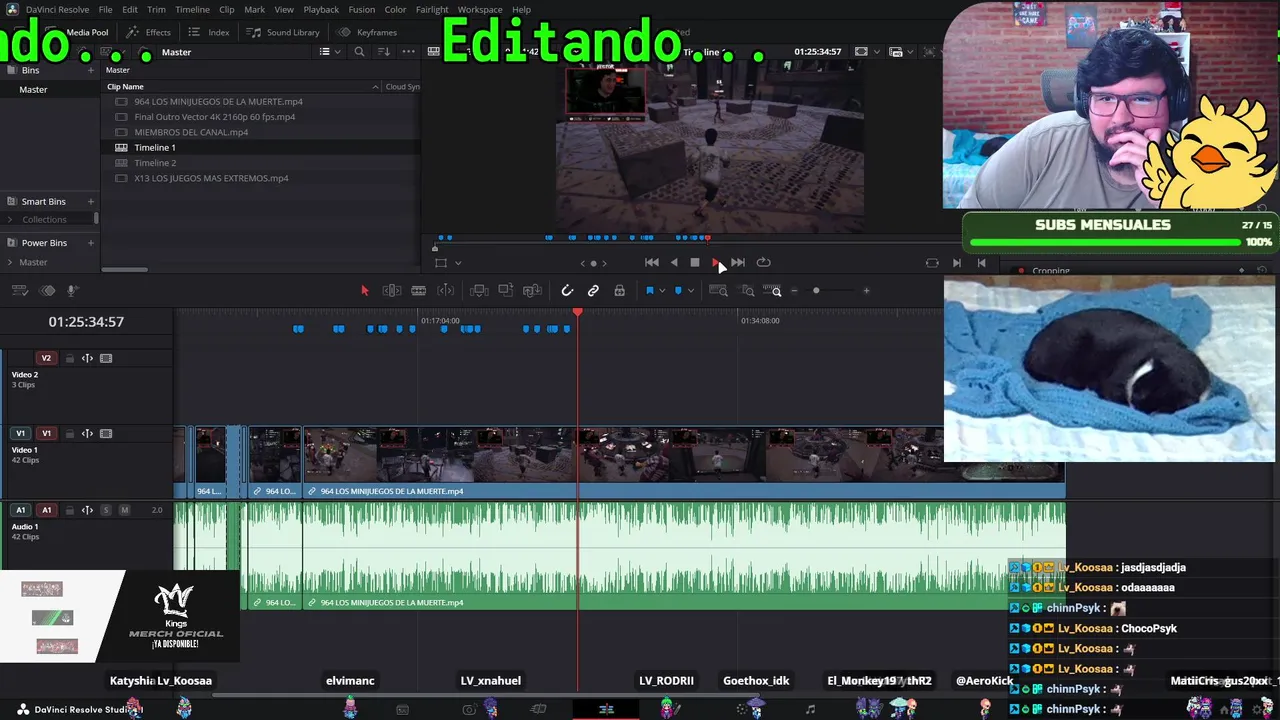Open media pool three-dot options menu
This screenshot has width=1280, height=720.
pos(408,52)
